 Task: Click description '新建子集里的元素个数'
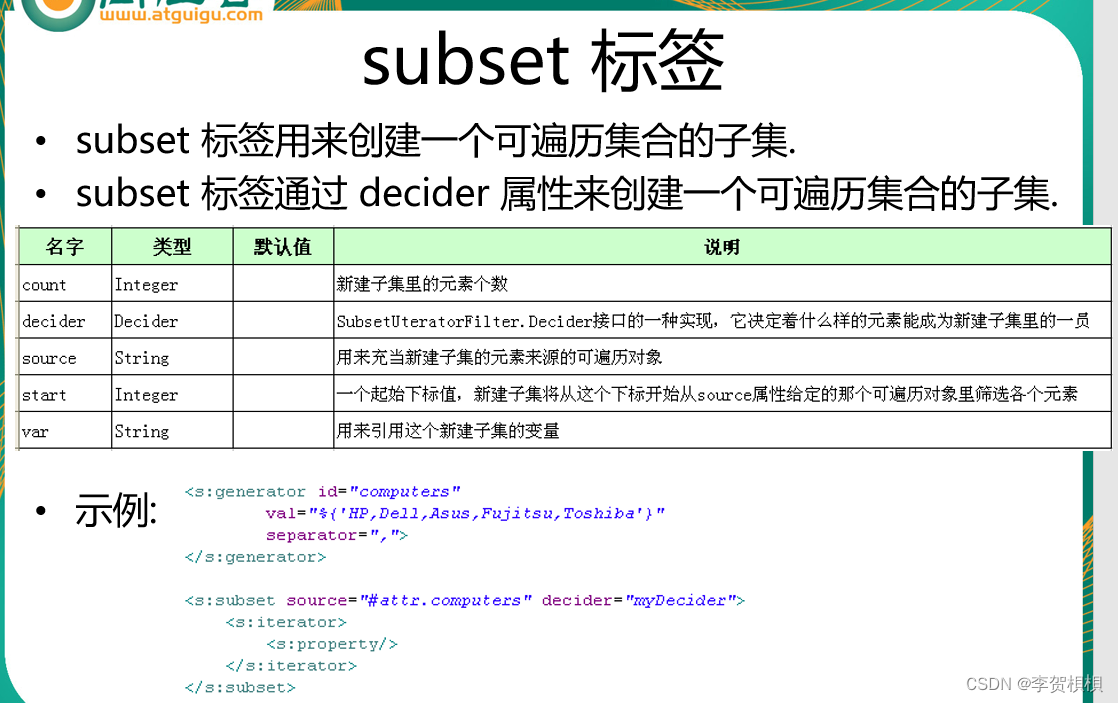tap(422, 284)
